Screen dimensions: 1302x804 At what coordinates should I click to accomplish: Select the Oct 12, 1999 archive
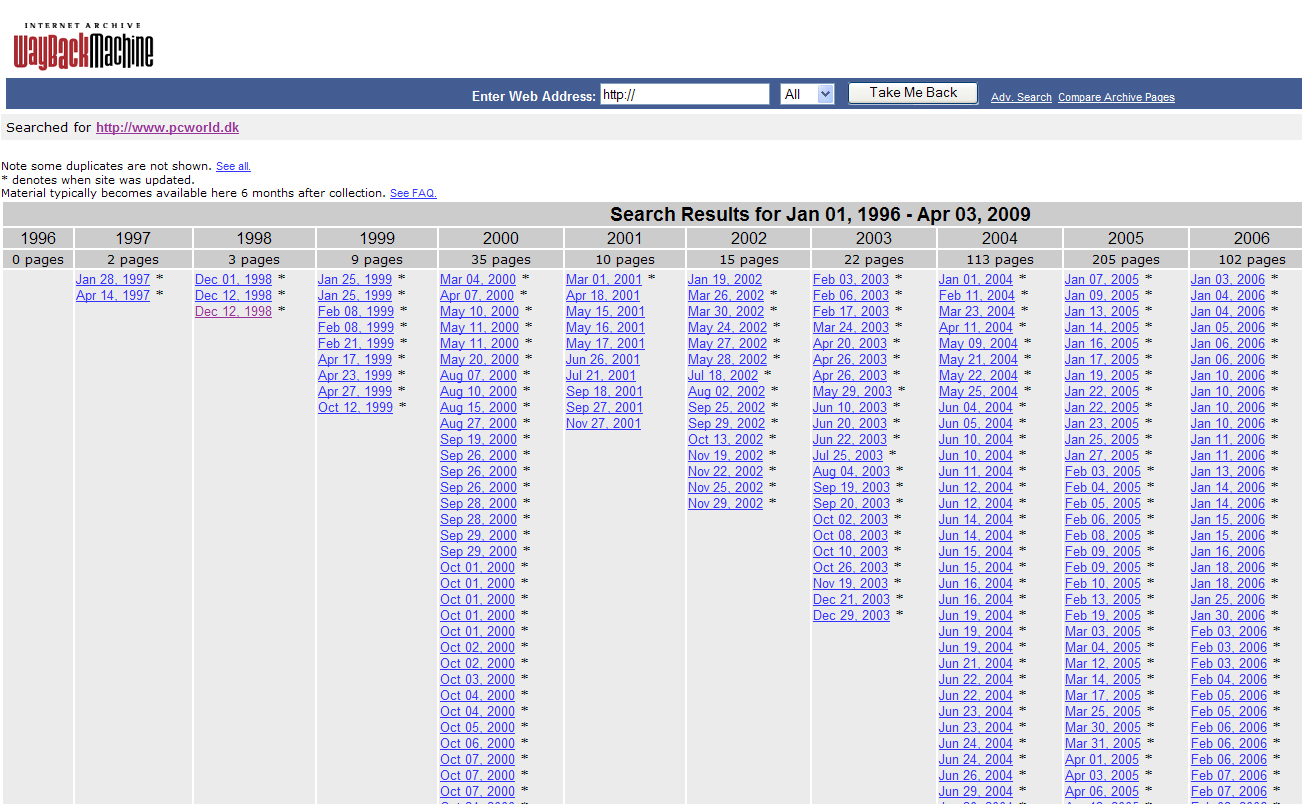(355, 407)
